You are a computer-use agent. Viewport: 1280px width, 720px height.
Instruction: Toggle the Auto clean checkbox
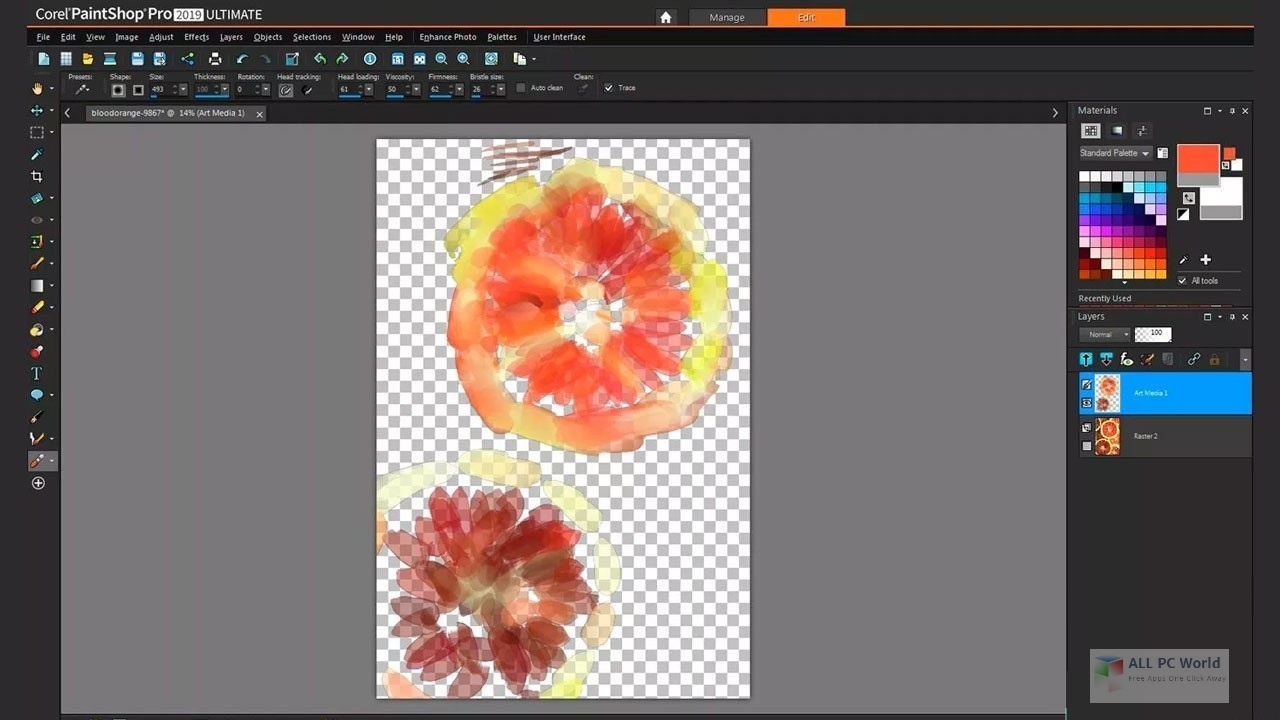click(521, 88)
